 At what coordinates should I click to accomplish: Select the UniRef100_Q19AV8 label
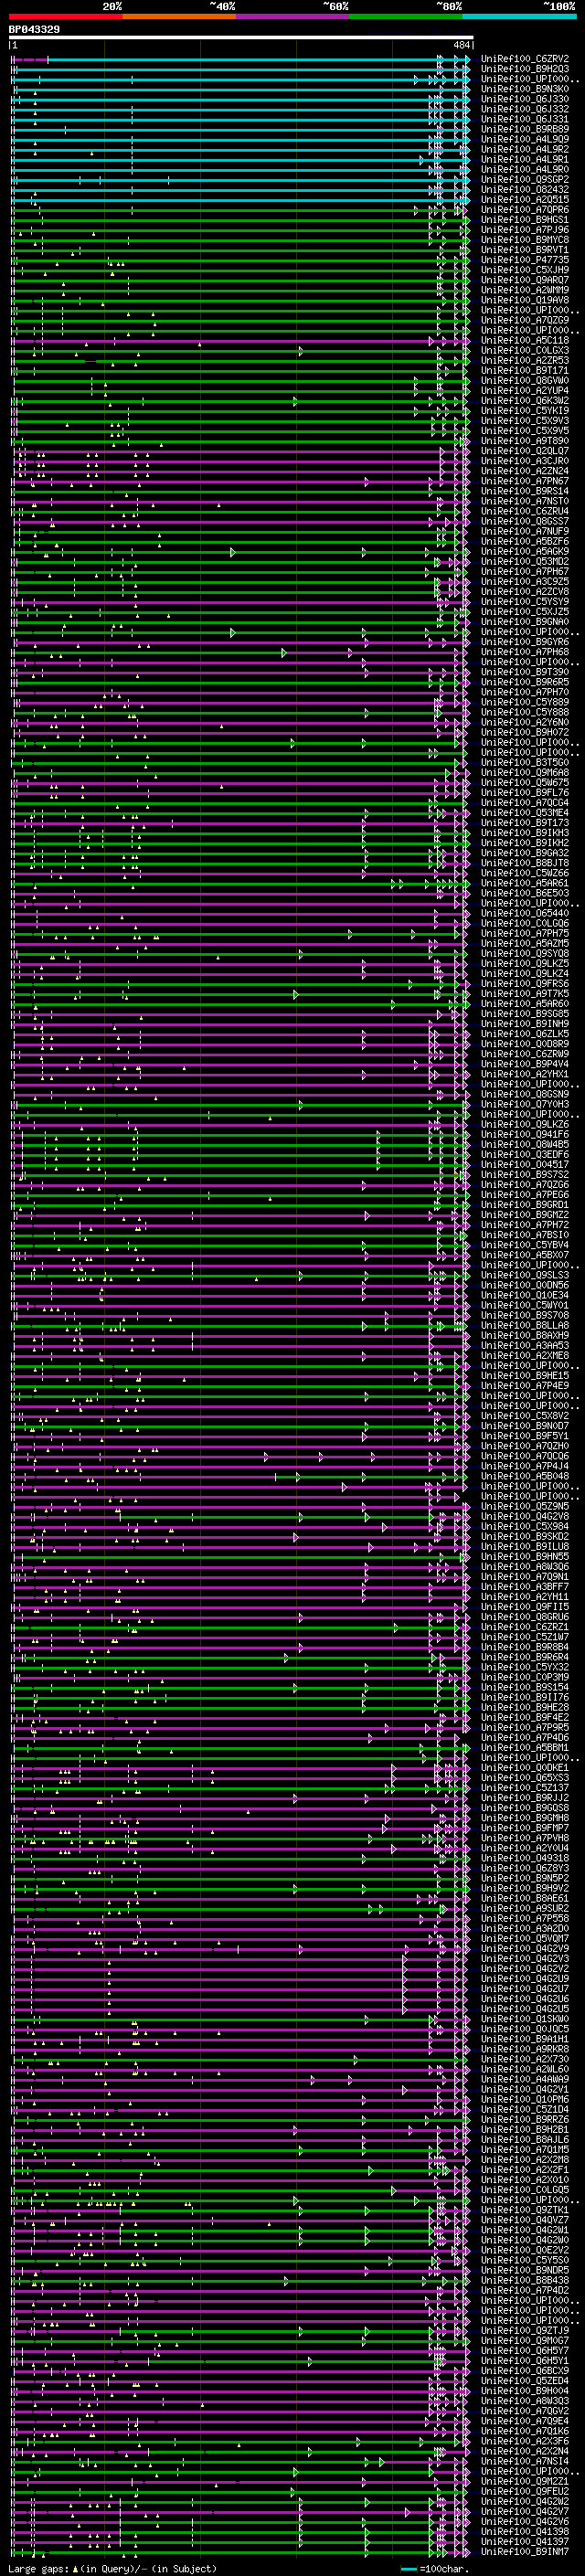525,300
